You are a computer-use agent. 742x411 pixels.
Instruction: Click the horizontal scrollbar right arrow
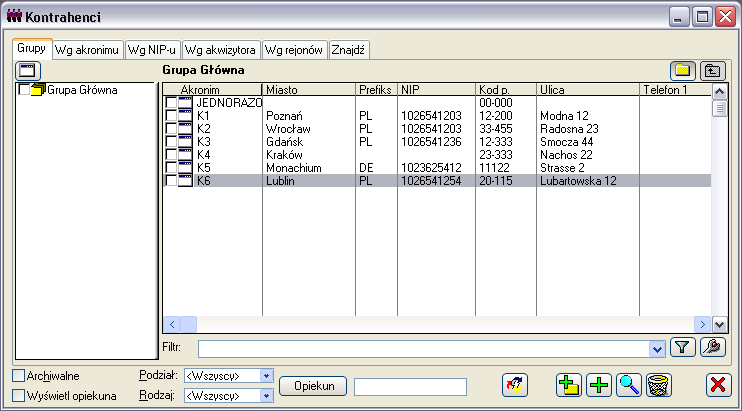point(703,324)
